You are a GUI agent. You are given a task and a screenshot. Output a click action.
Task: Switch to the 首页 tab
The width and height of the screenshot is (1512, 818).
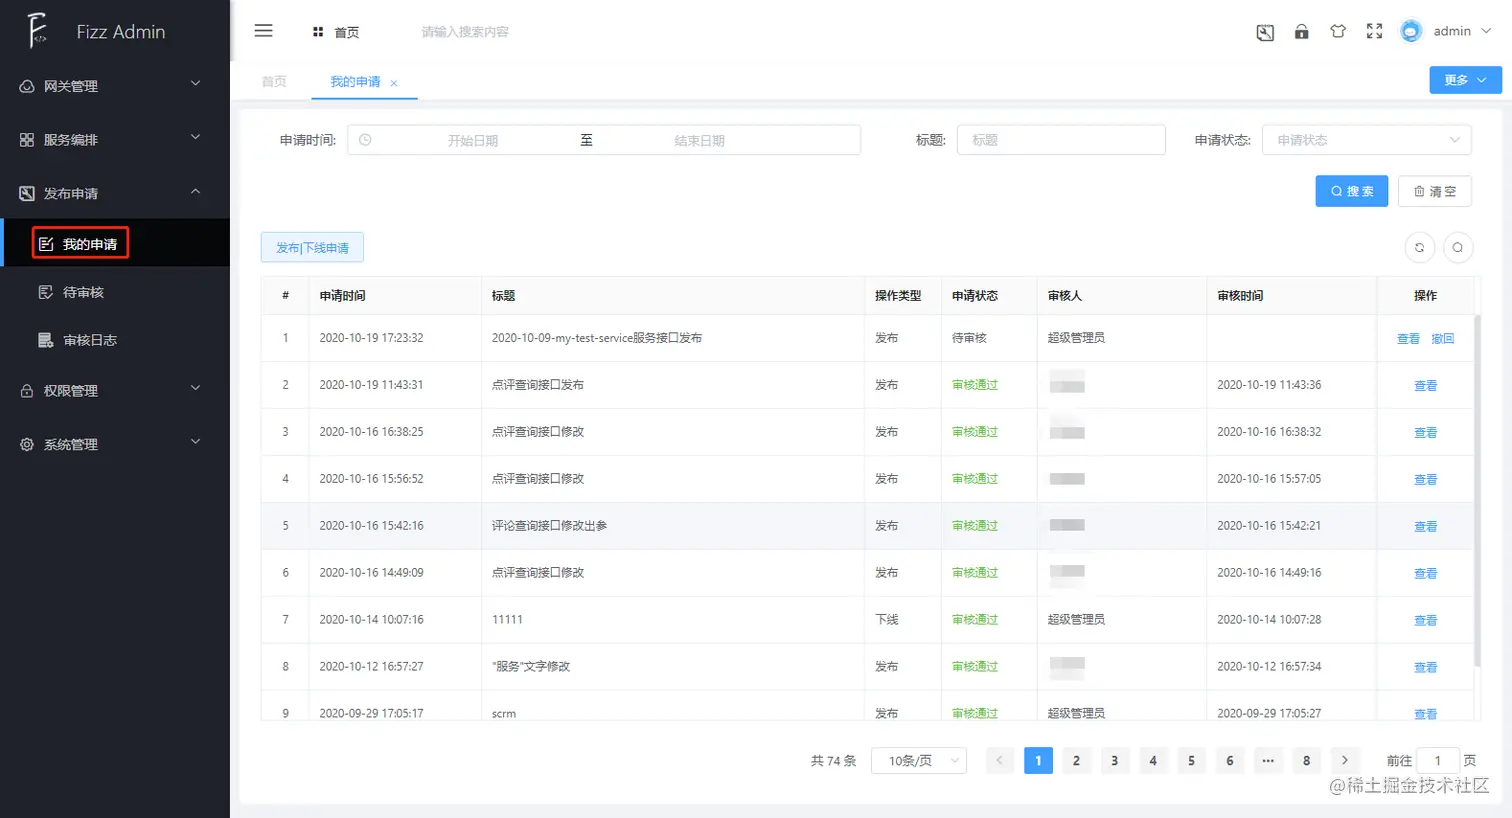click(x=274, y=82)
